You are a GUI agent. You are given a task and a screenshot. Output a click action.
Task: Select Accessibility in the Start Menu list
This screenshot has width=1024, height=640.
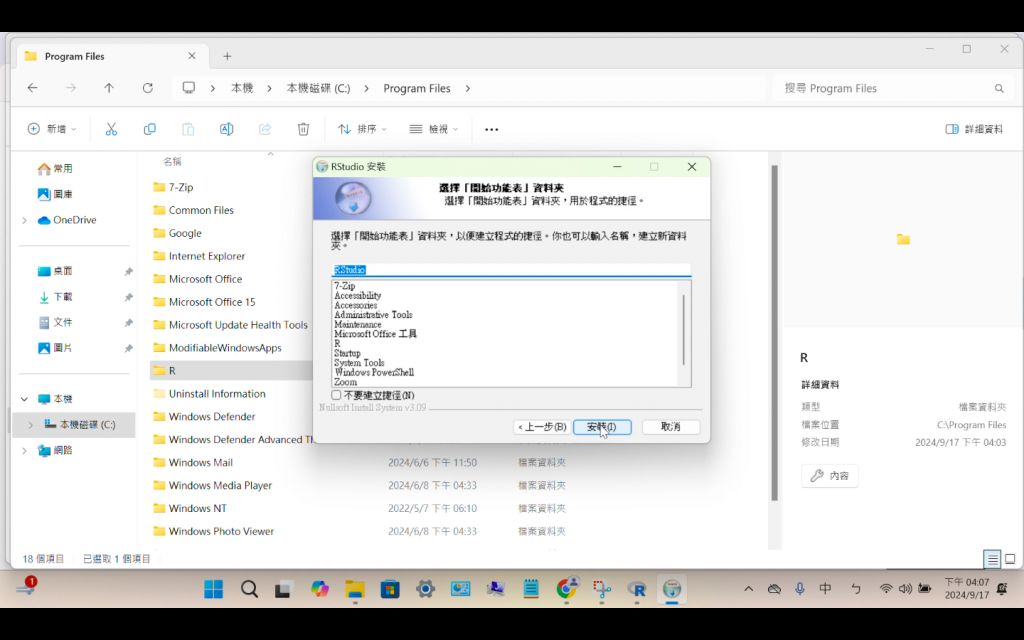pyautogui.click(x=357, y=295)
